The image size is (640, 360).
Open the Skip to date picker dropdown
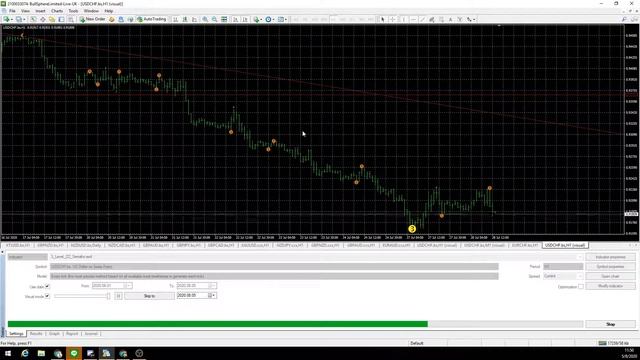point(214,296)
